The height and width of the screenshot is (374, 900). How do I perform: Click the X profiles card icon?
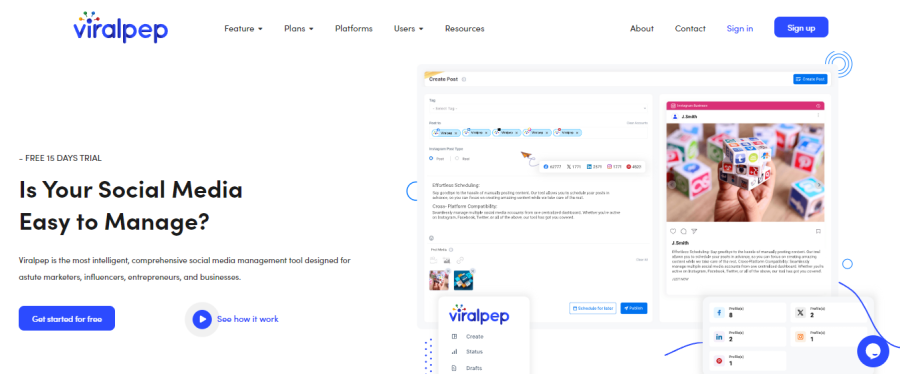(x=800, y=313)
